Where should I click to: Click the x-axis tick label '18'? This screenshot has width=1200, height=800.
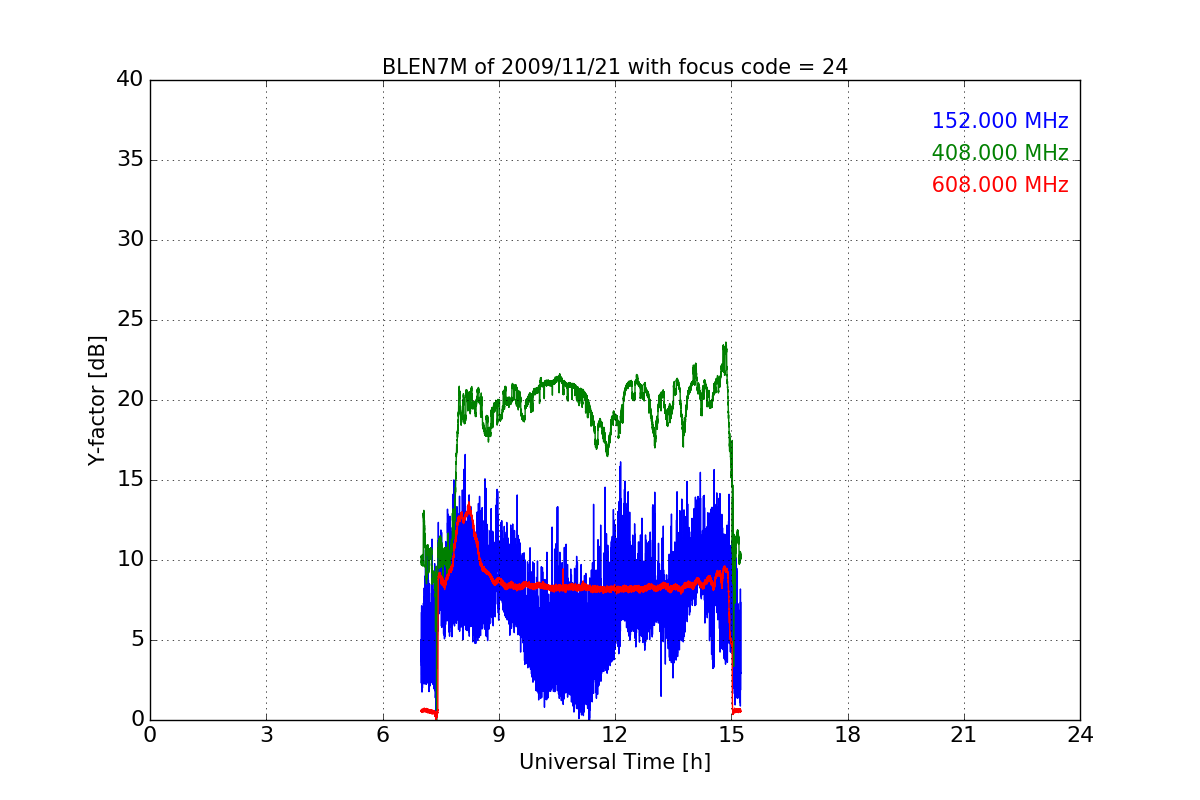click(x=848, y=735)
